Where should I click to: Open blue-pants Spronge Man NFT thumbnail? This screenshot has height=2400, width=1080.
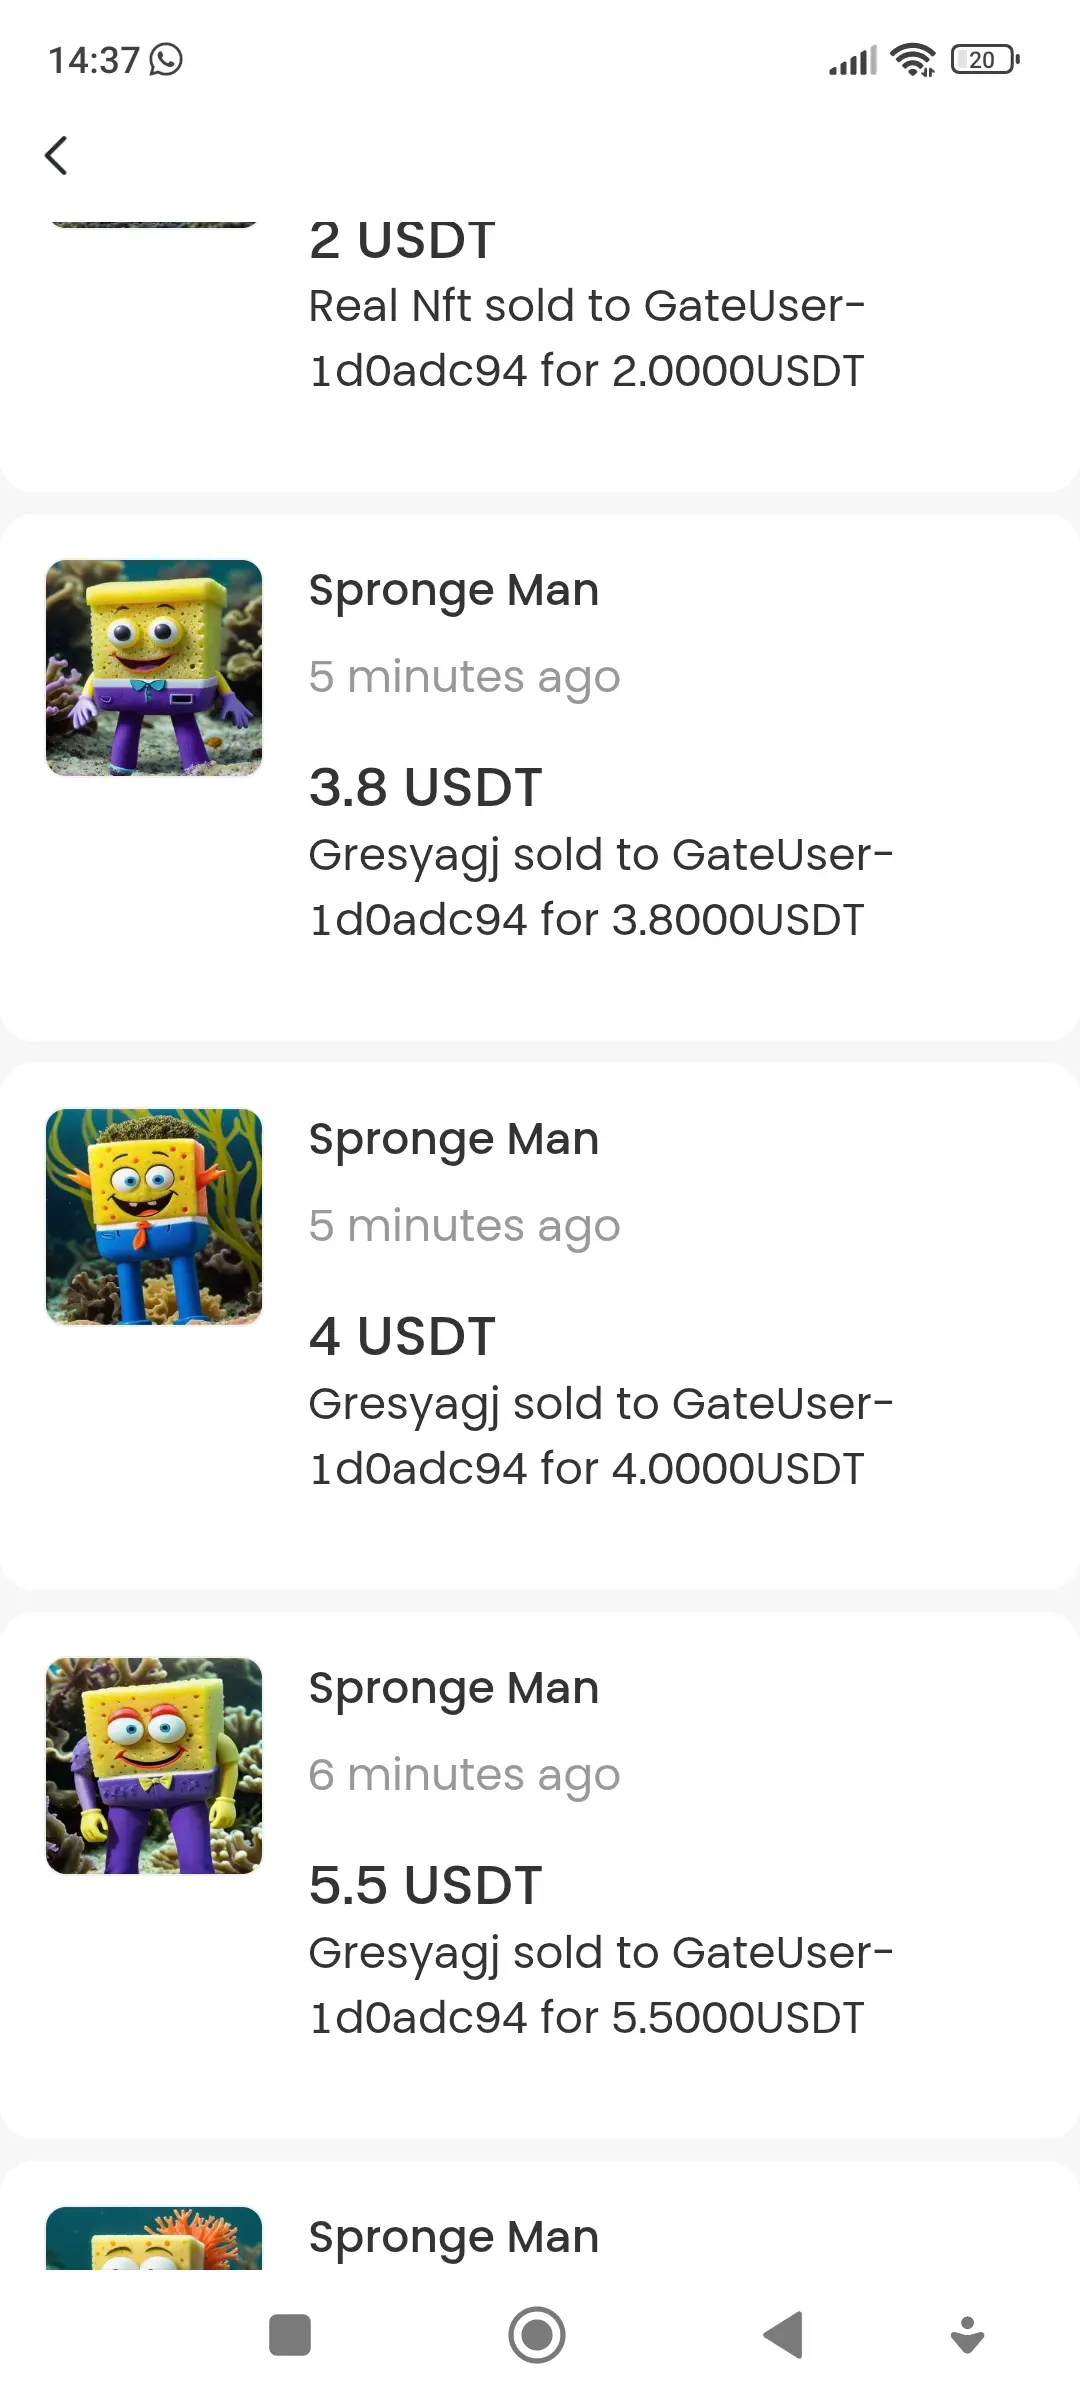pyautogui.click(x=154, y=1217)
